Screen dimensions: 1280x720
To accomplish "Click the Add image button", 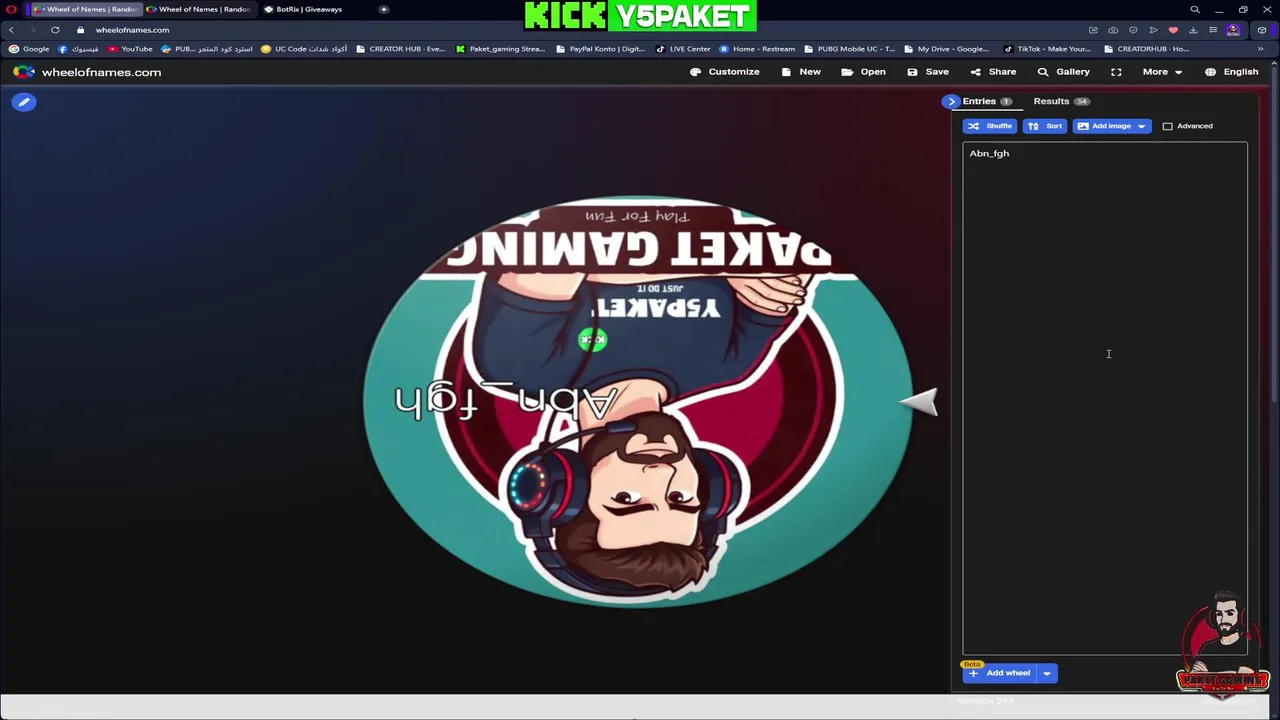I will [1103, 126].
